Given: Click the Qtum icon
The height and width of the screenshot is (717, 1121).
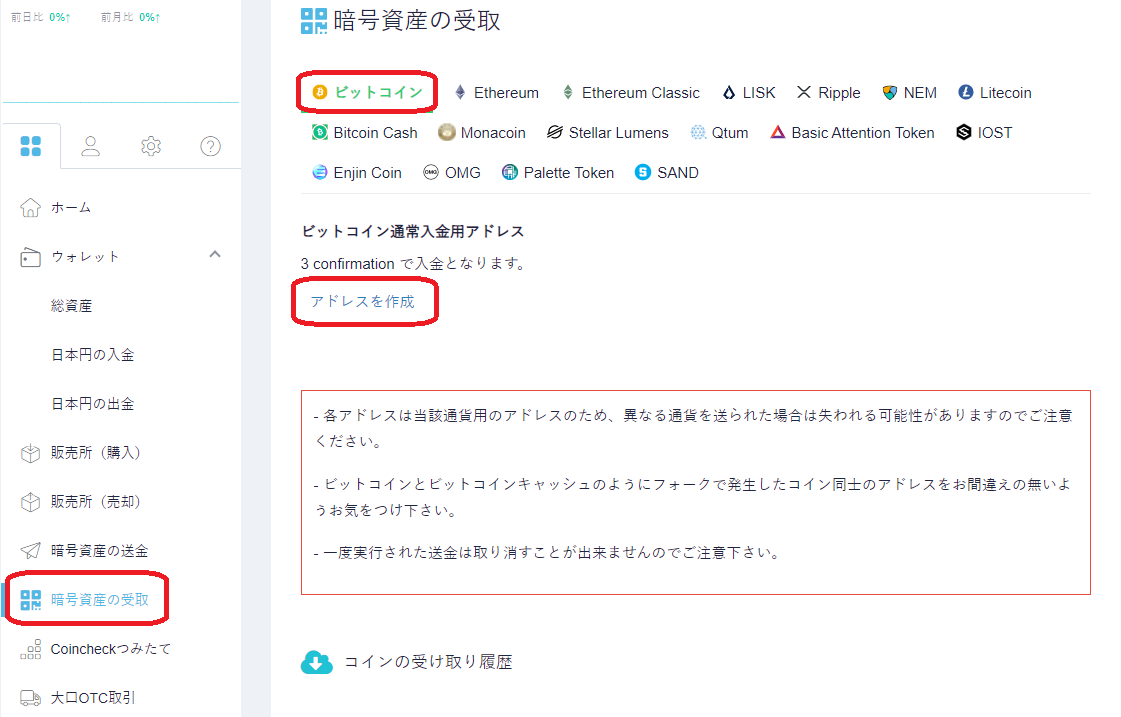Looking at the screenshot, I should (698, 132).
